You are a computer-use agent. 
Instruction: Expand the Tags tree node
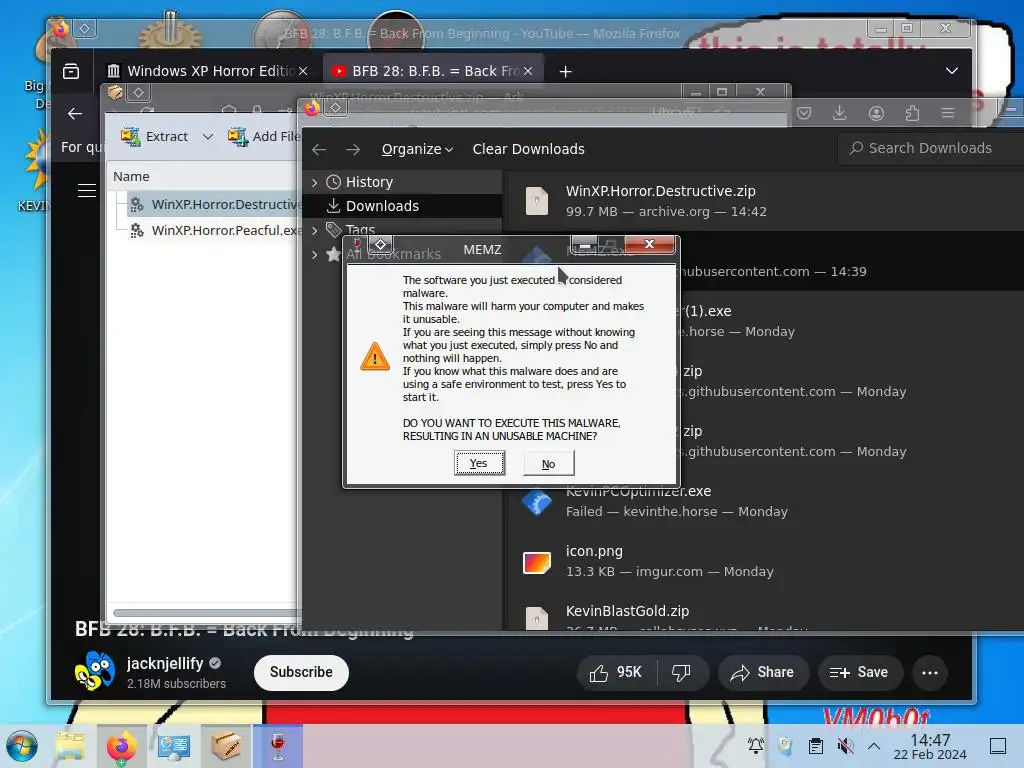[x=315, y=230]
